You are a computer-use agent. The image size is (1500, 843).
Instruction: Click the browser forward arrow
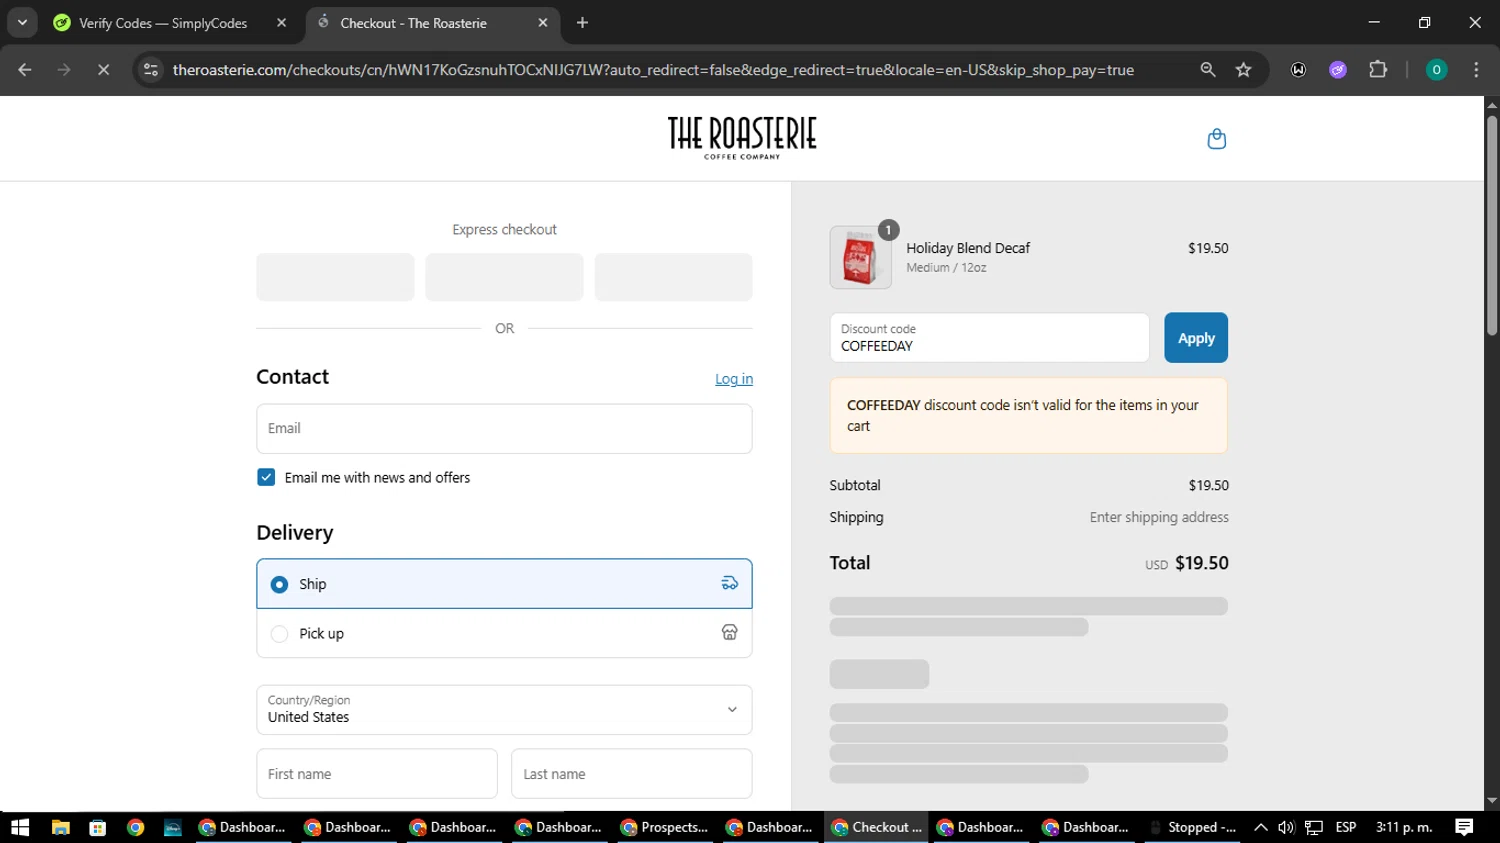(64, 70)
